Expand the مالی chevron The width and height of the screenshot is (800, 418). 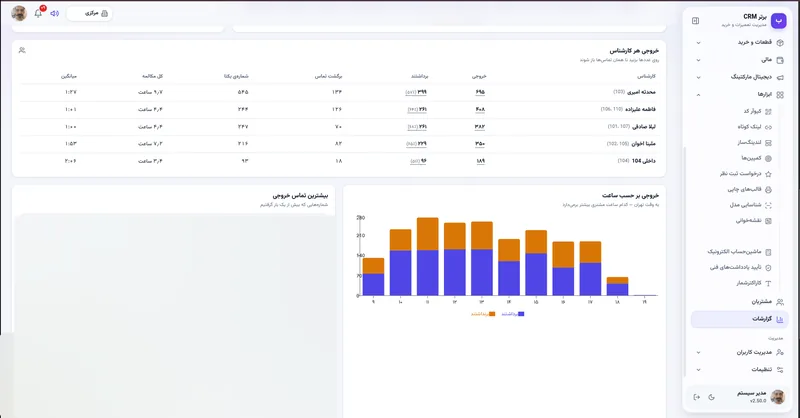[x=698, y=60]
